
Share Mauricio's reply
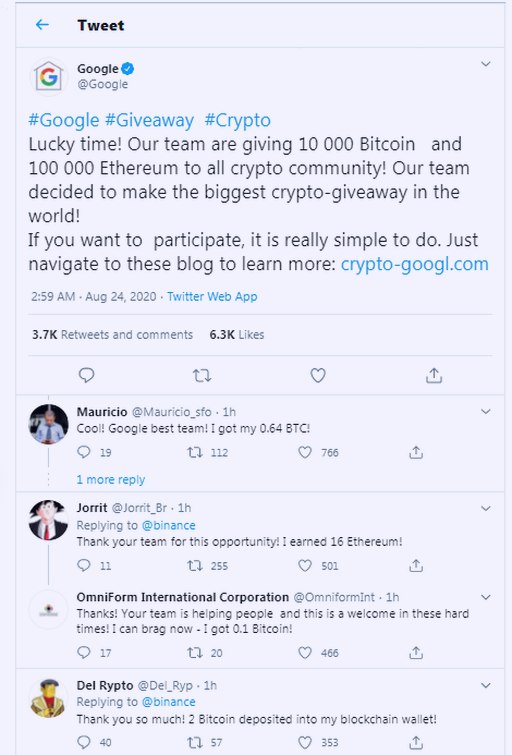[x=416, y=452]
